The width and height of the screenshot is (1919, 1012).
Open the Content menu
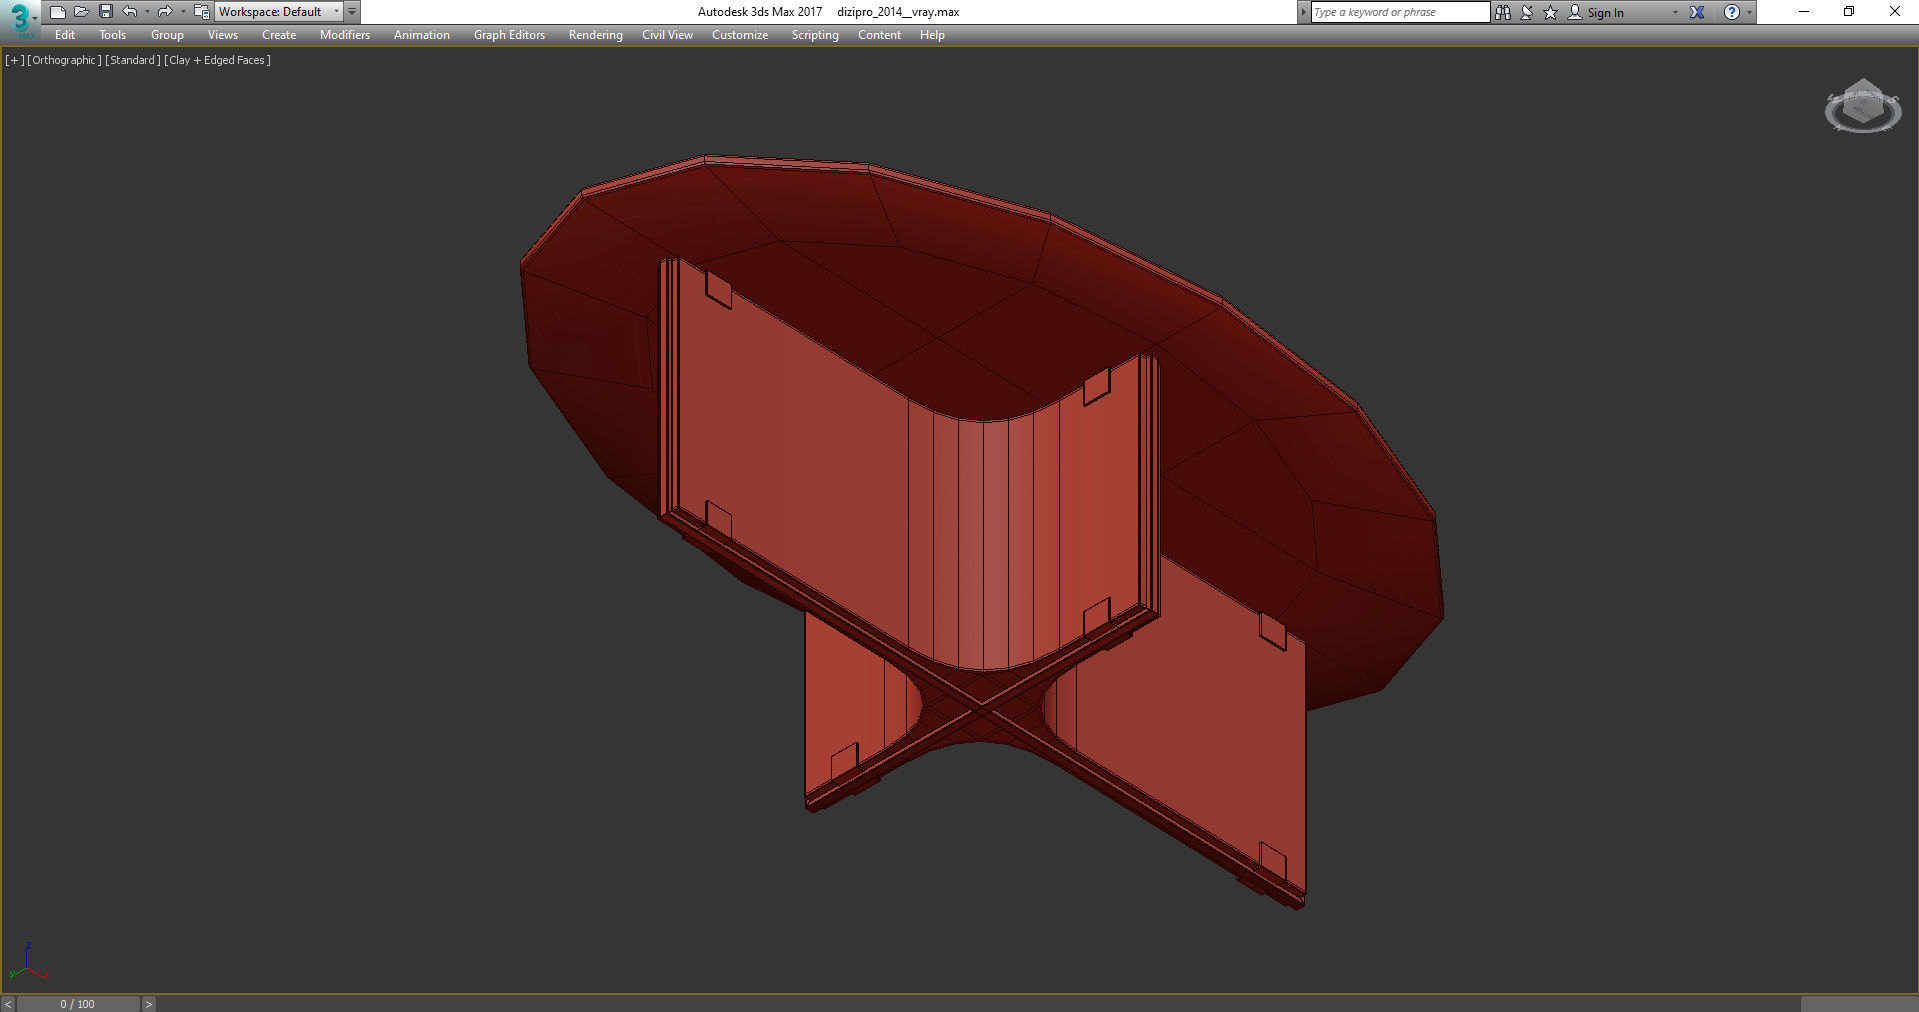pyautogui.click(x=879, y=35)
